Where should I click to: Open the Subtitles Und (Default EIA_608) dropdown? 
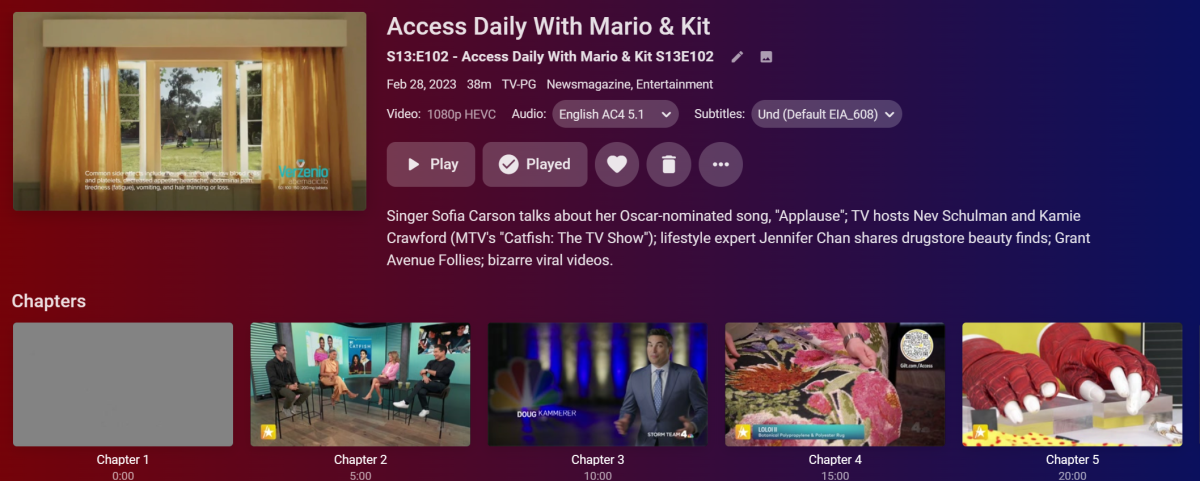(827, 114)
